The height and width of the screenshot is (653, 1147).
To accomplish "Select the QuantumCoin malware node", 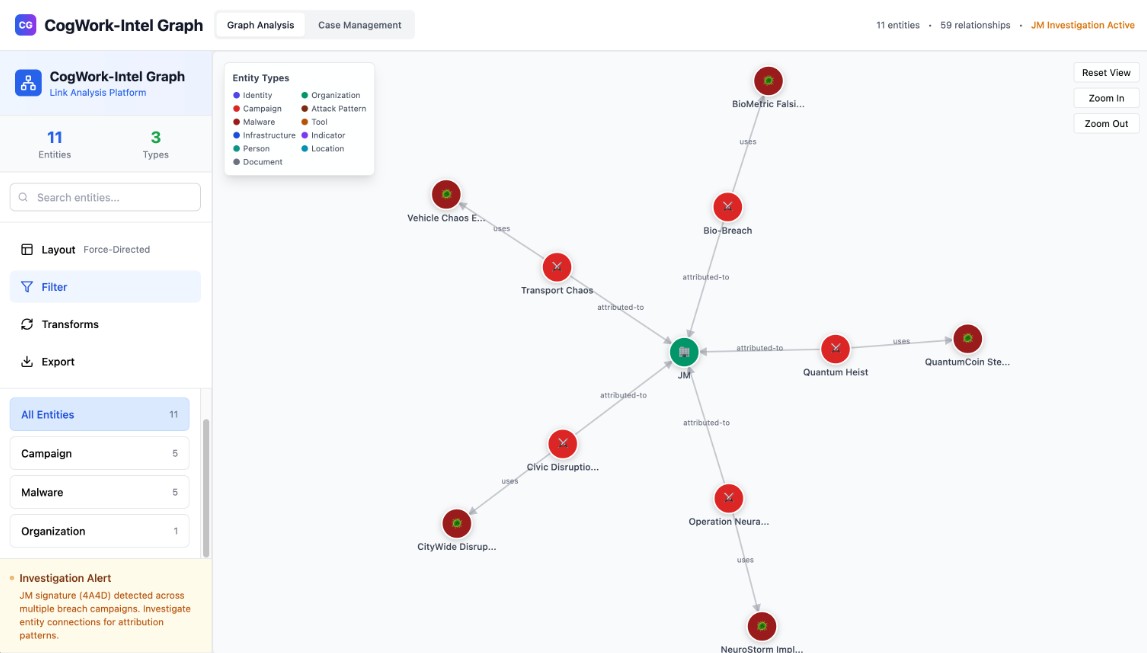I will click(x=967, y=339).
